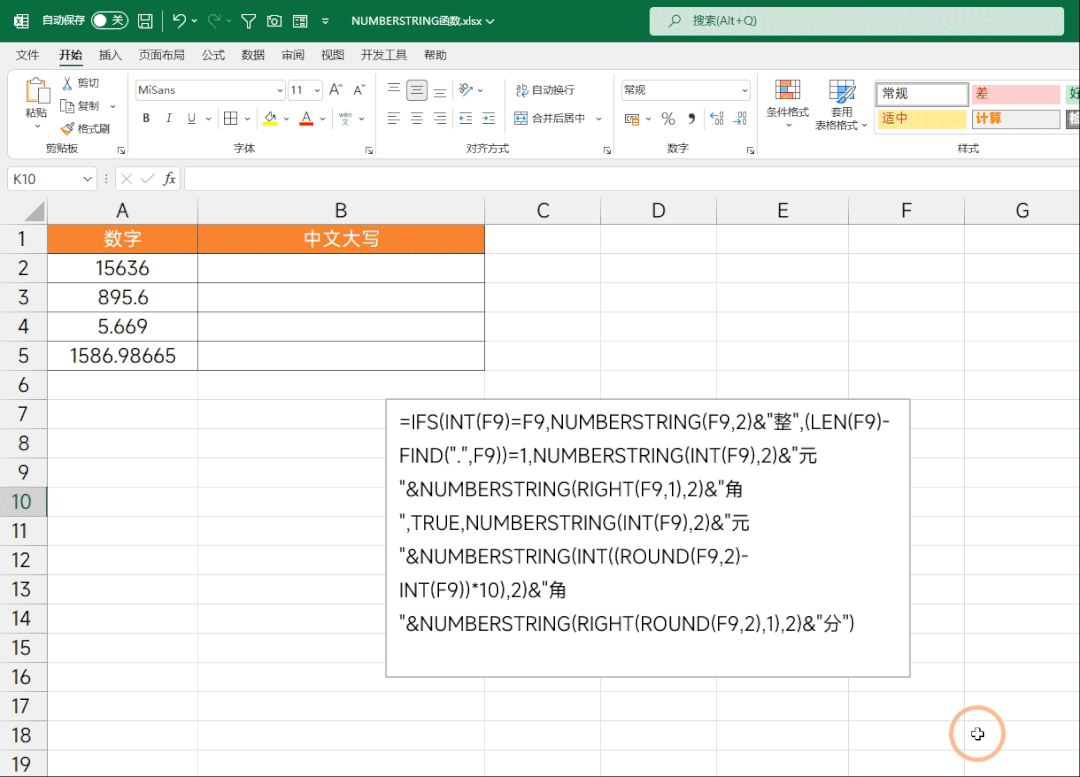1080x777 pixels.
Task: Click the Top Align icon
Action: (393, 90)
